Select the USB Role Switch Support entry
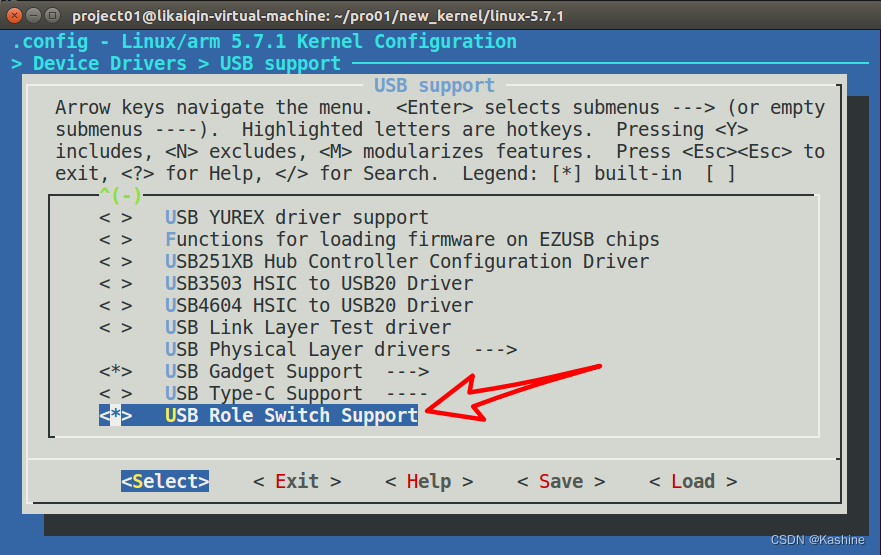Viewport: 881px width, 555px height. click(x=291, y=416)
